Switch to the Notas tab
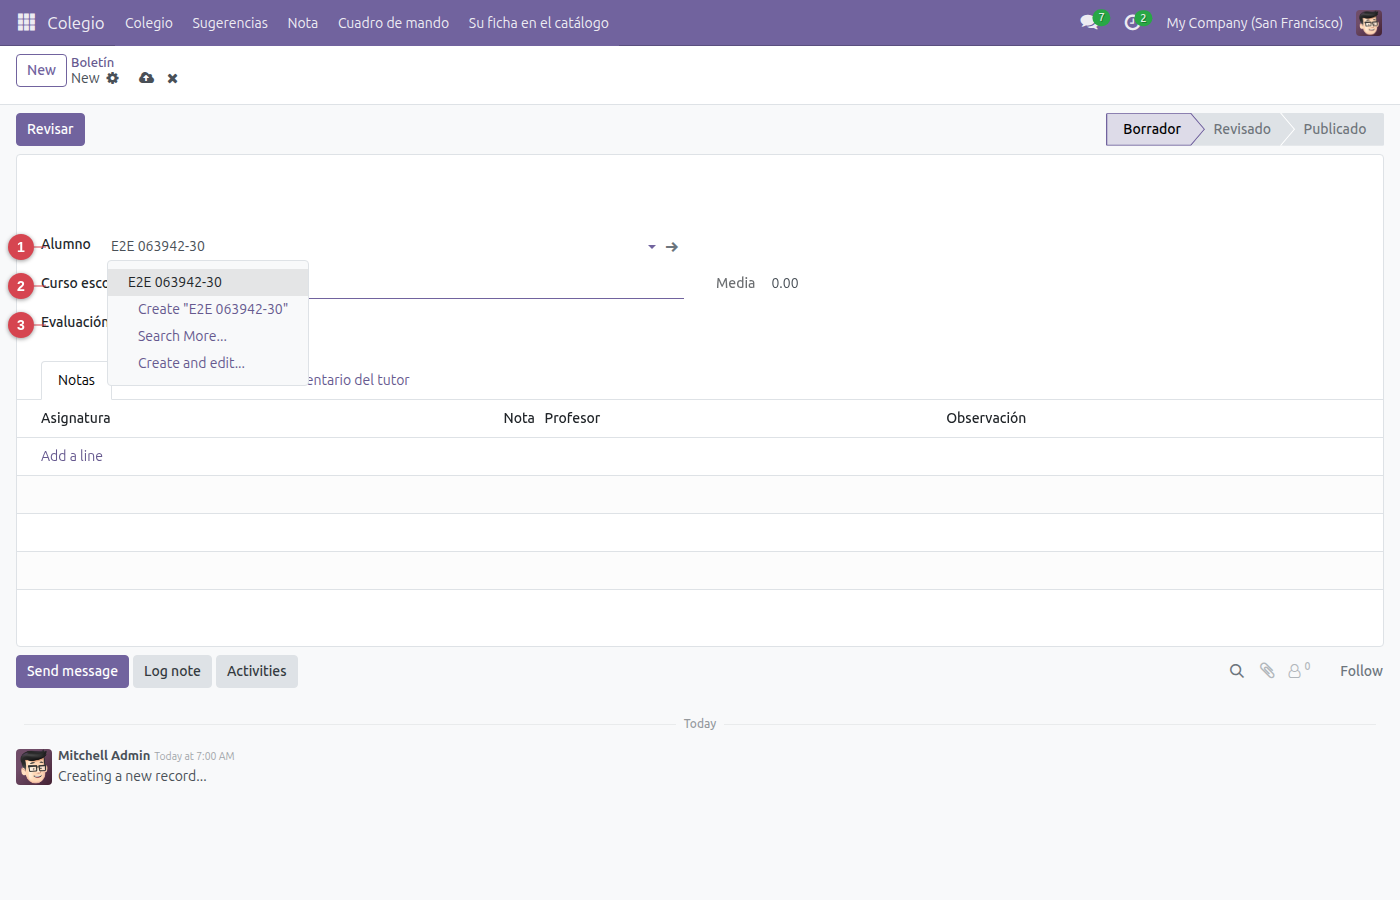The image size is (1400, 900). [76, 380]
